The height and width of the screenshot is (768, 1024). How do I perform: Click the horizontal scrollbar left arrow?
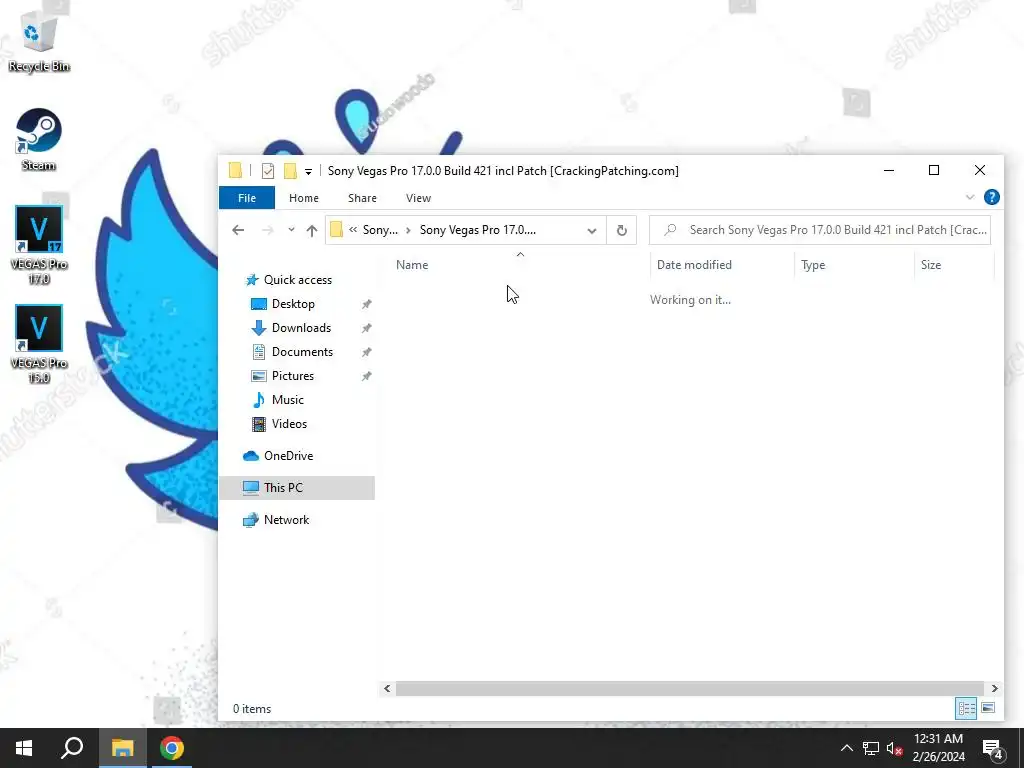(x=387, y=688)
